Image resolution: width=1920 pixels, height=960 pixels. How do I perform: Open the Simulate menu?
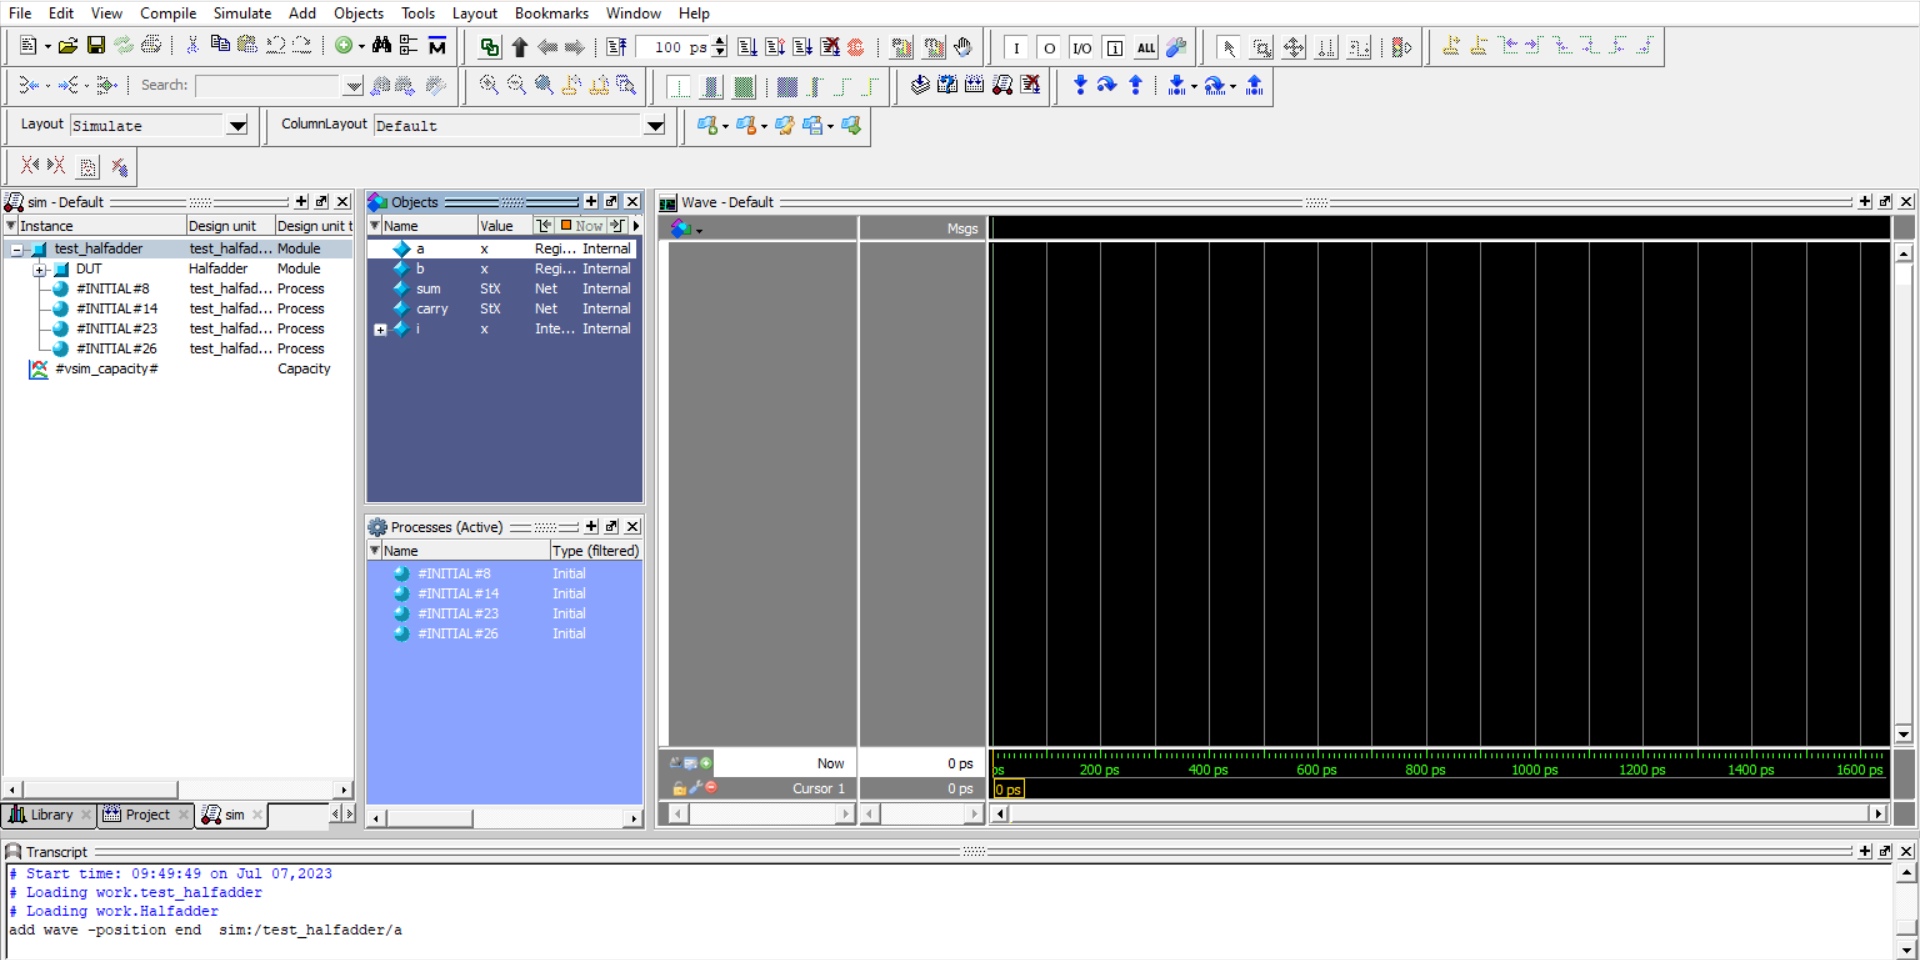[242, 13]
